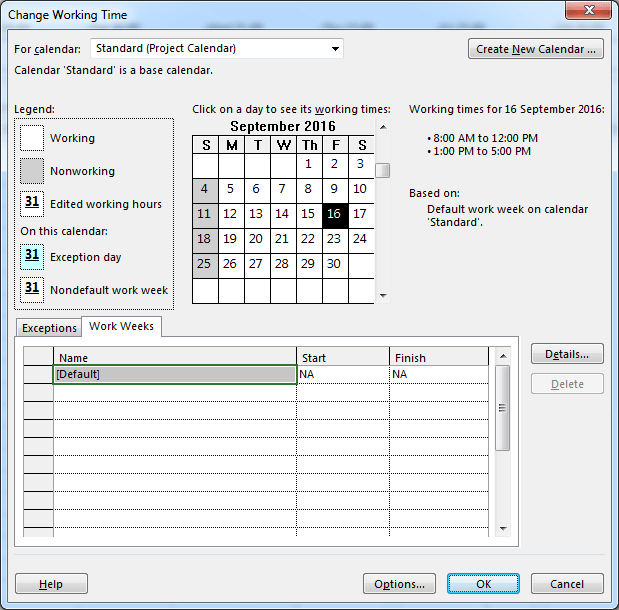Click the Start column header
This screenshot has width=619, height=610.
point(342,357)
